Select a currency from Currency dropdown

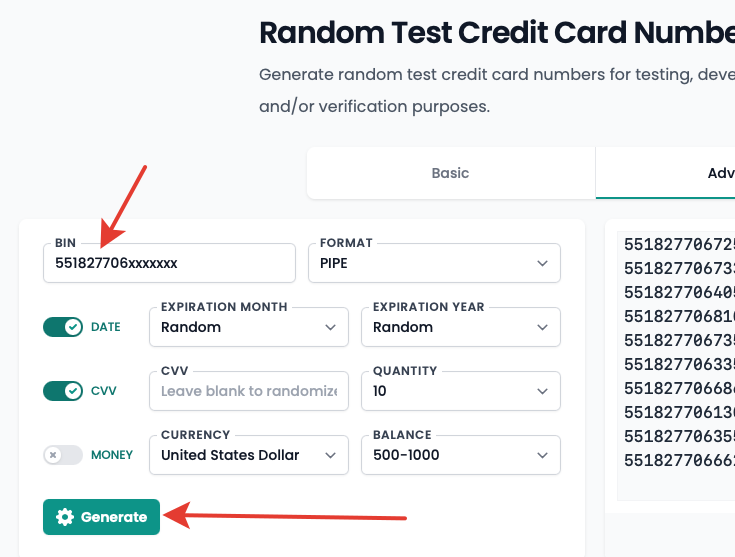[x=248, y=455]
